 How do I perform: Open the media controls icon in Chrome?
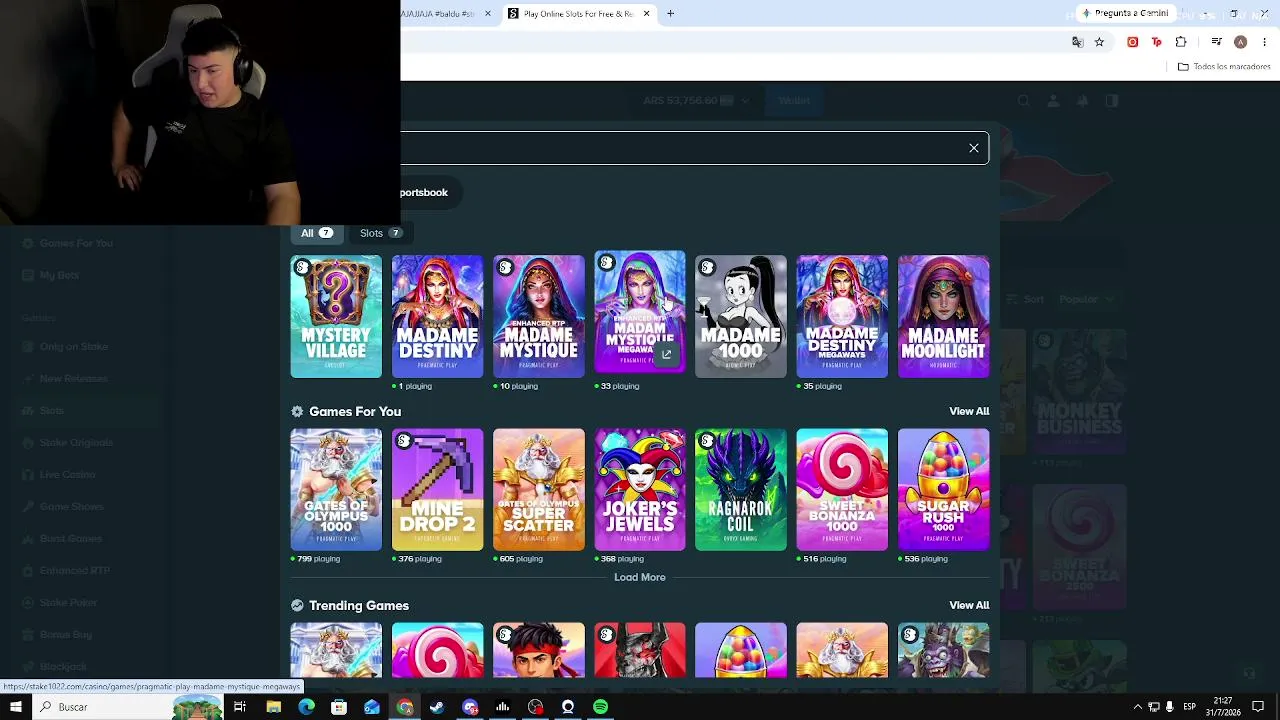tap(1216, 42)
